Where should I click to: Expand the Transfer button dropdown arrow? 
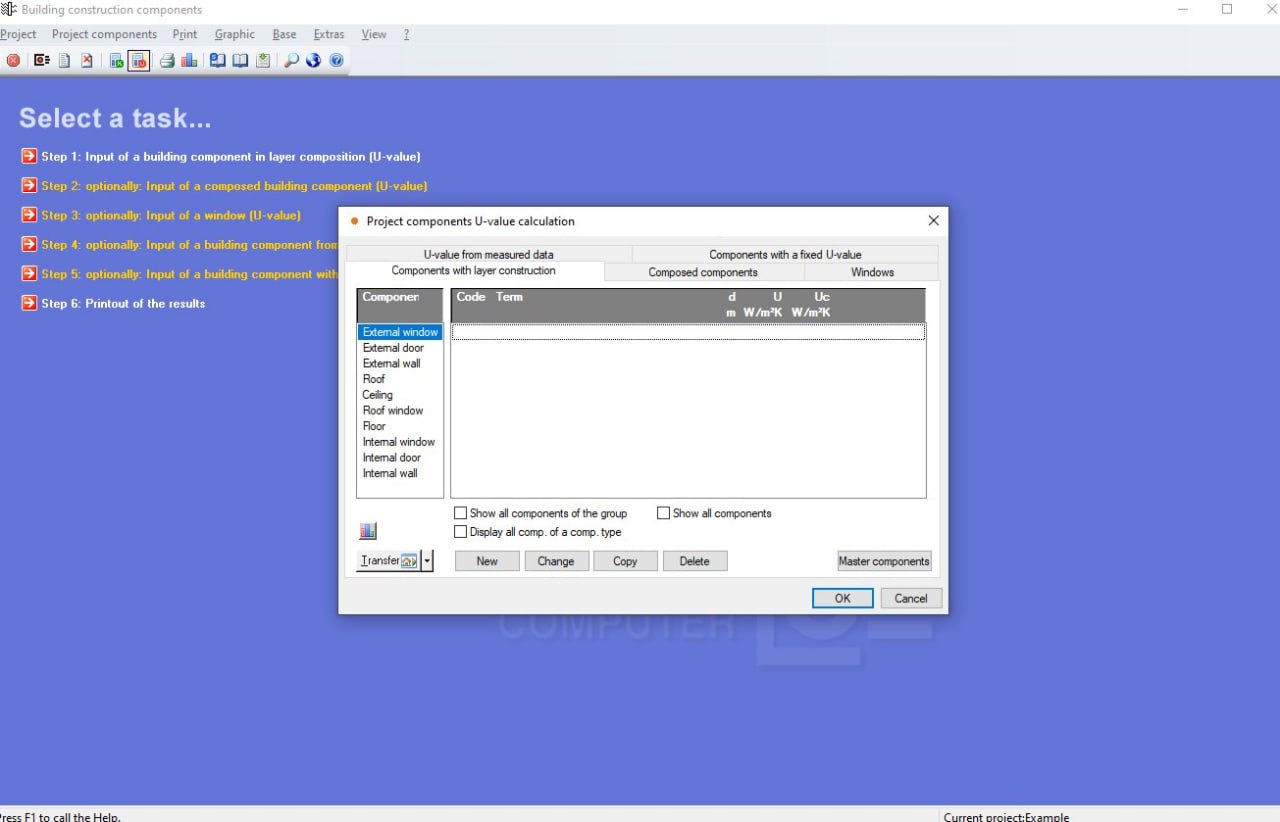click(x=428, y=561)
